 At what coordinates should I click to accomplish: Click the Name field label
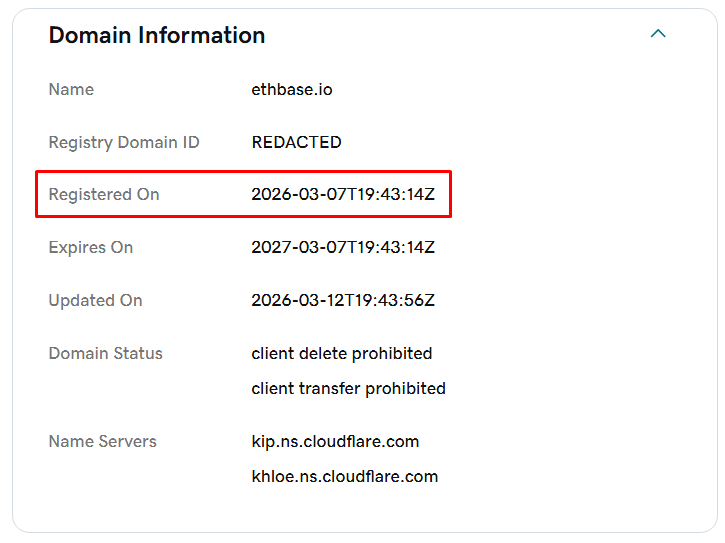pyautogui.click(x=71, y=89)
